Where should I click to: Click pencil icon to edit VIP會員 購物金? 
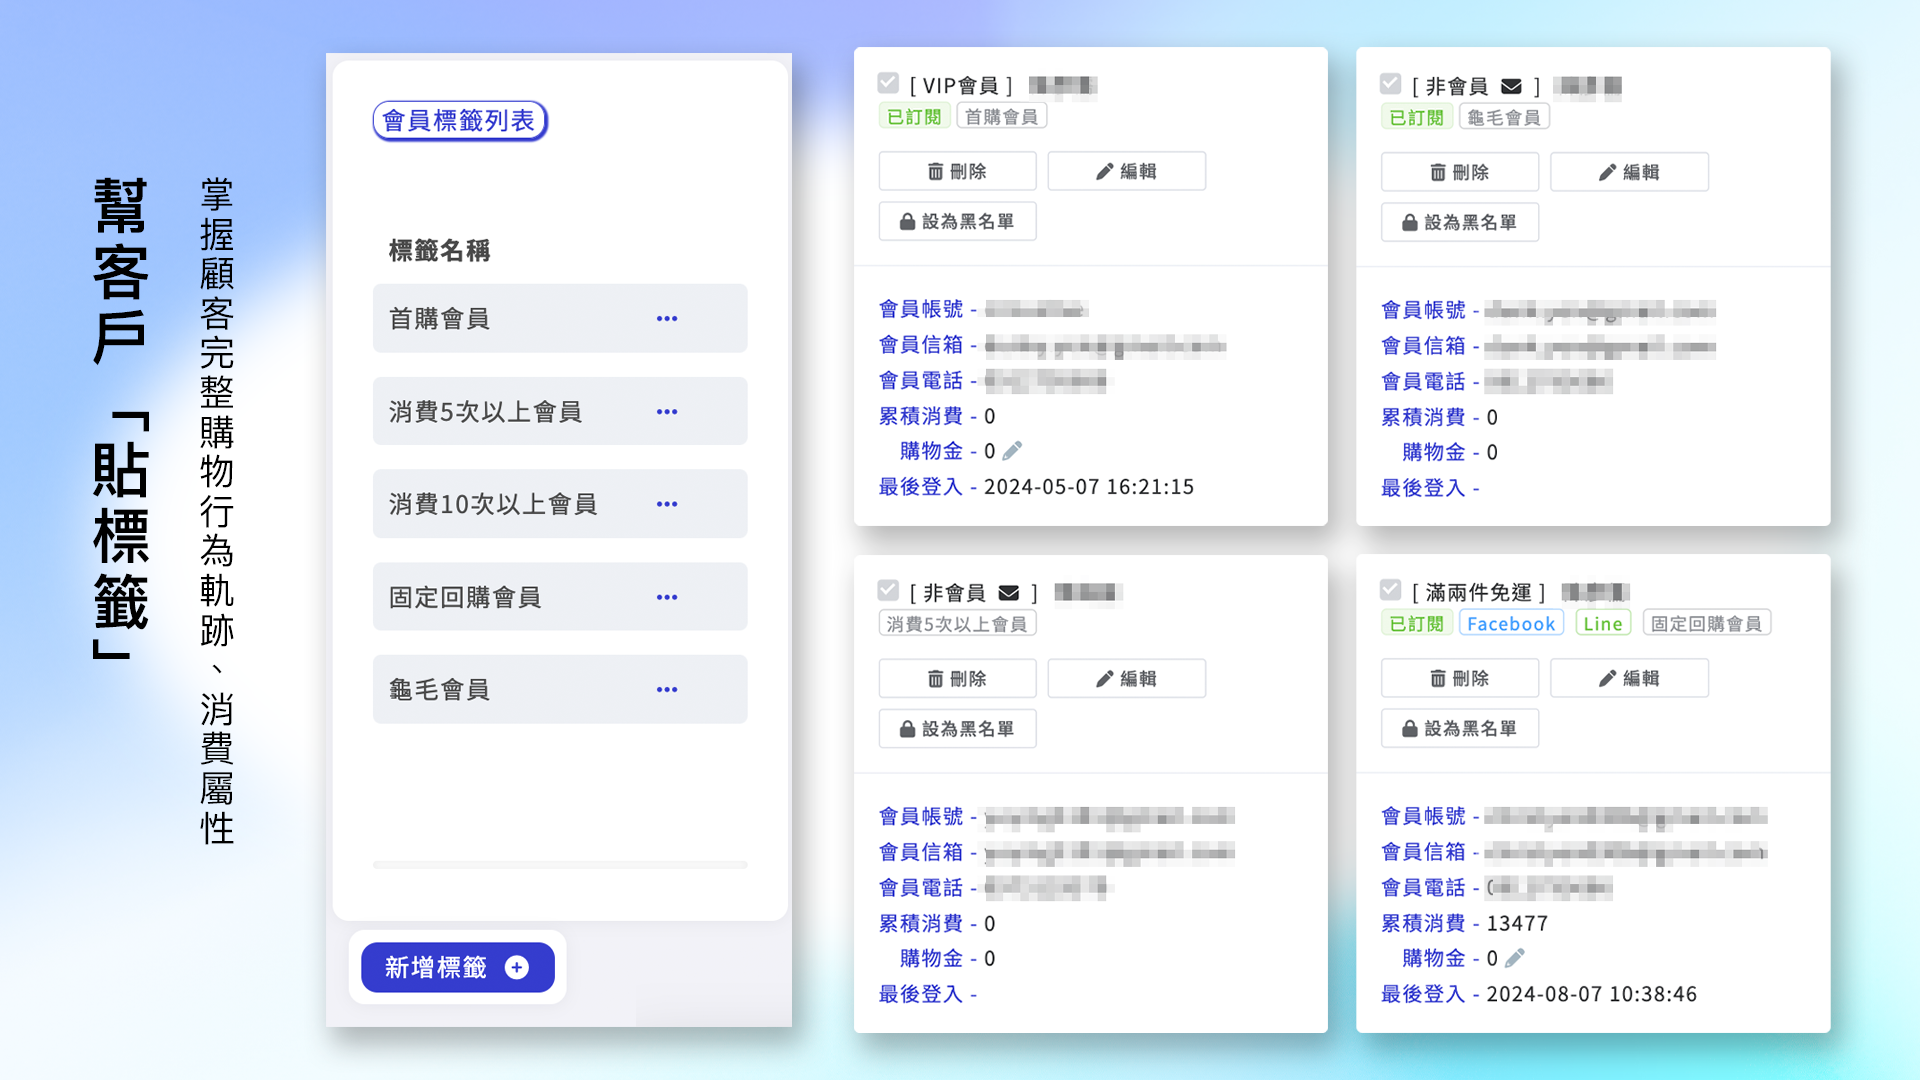tap(1012, 451)
